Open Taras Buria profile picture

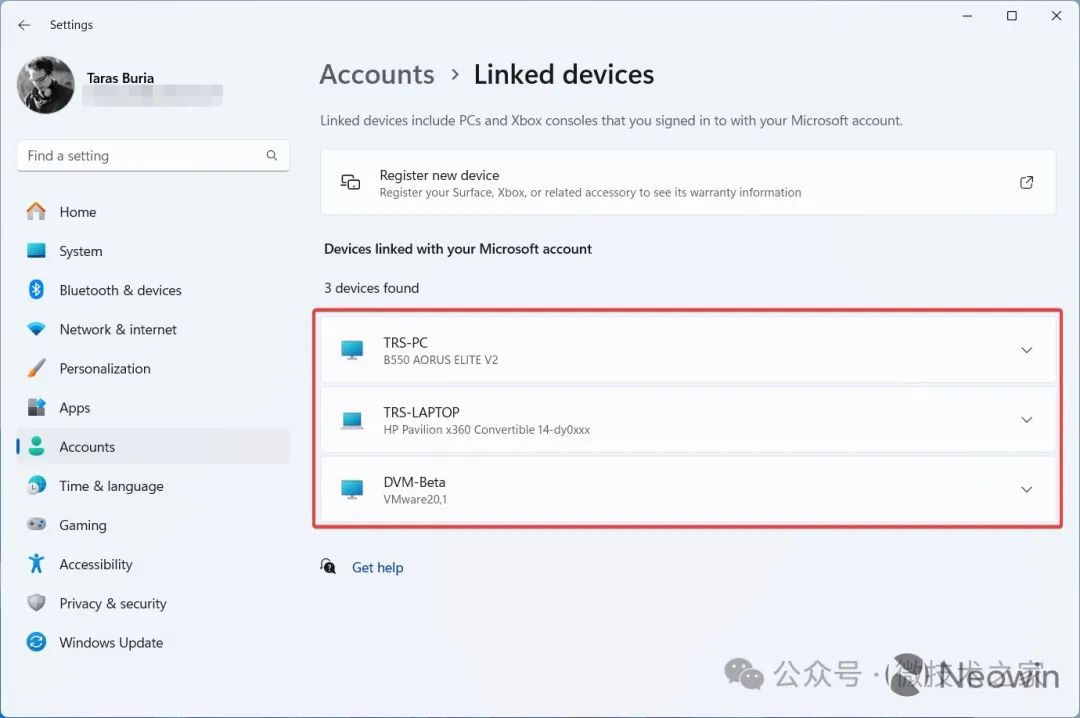click(45, 85)
